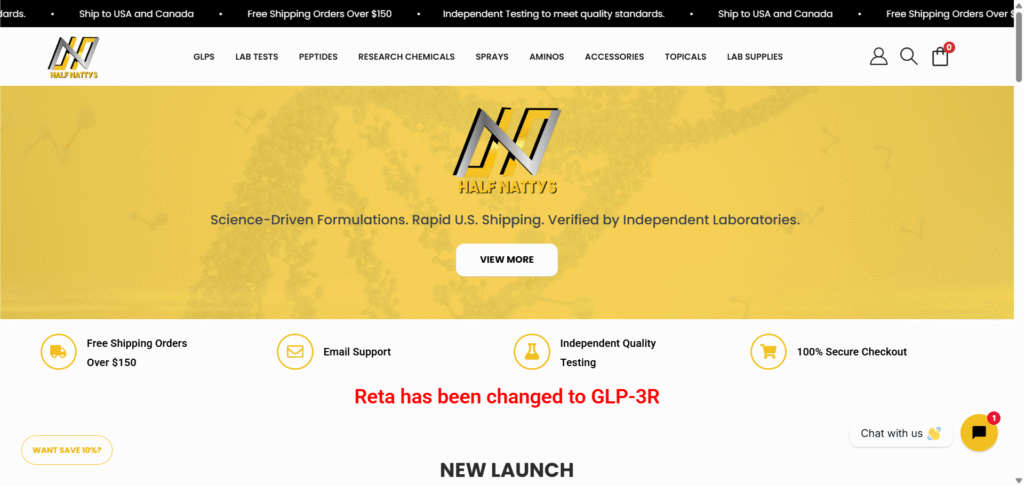
Task: Select Peptides in the navigation bar
Action: tap(318, 57)
